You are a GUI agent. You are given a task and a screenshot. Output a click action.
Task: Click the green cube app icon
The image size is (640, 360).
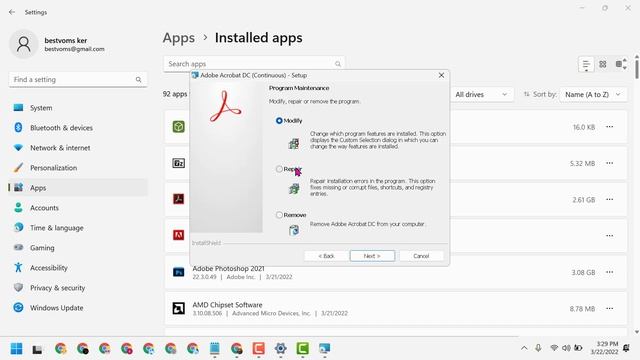[178, 127]
